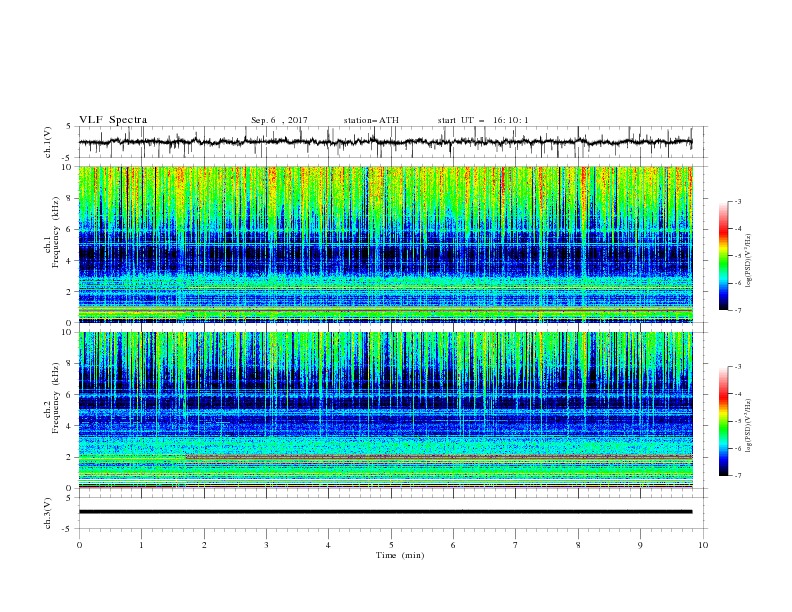Click the "ch.3(V)" waveform axis label
Image resolution: width=792 pixels, height=612 pixels.
click(x=48, y=513)
